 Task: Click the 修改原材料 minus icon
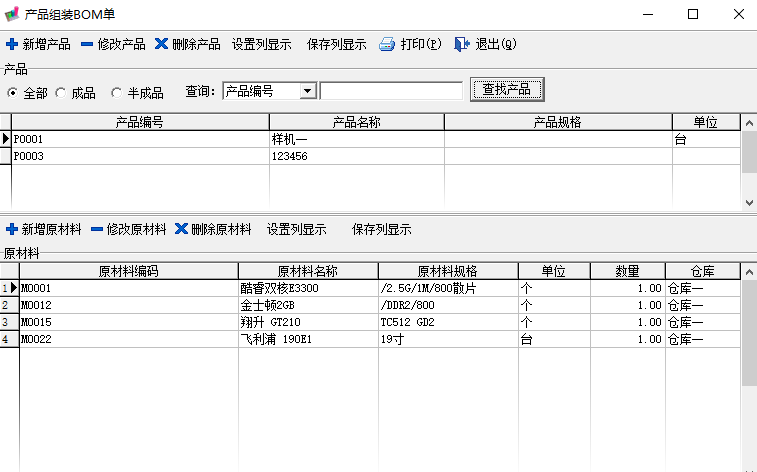97,229
